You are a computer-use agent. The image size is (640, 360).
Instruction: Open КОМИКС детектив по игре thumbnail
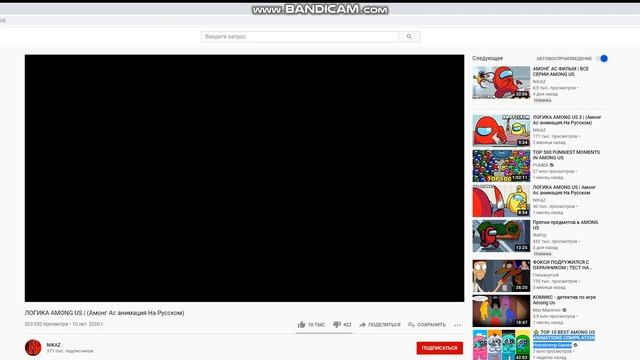pos(501,311)
